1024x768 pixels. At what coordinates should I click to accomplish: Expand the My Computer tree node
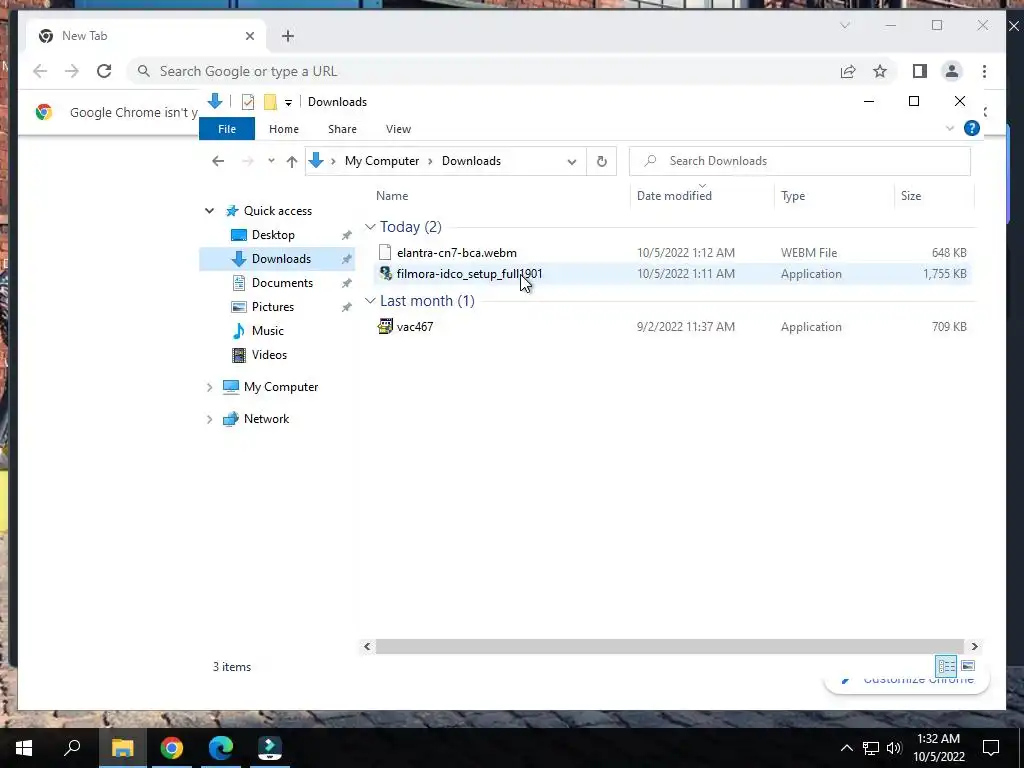coord(209,387)
